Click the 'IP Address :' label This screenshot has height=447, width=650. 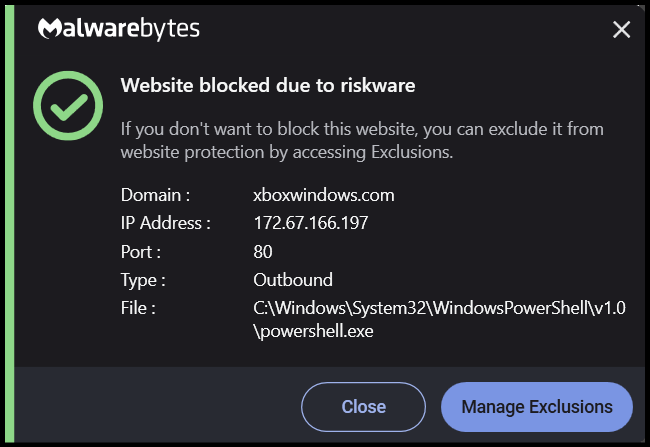click(166, 223)
